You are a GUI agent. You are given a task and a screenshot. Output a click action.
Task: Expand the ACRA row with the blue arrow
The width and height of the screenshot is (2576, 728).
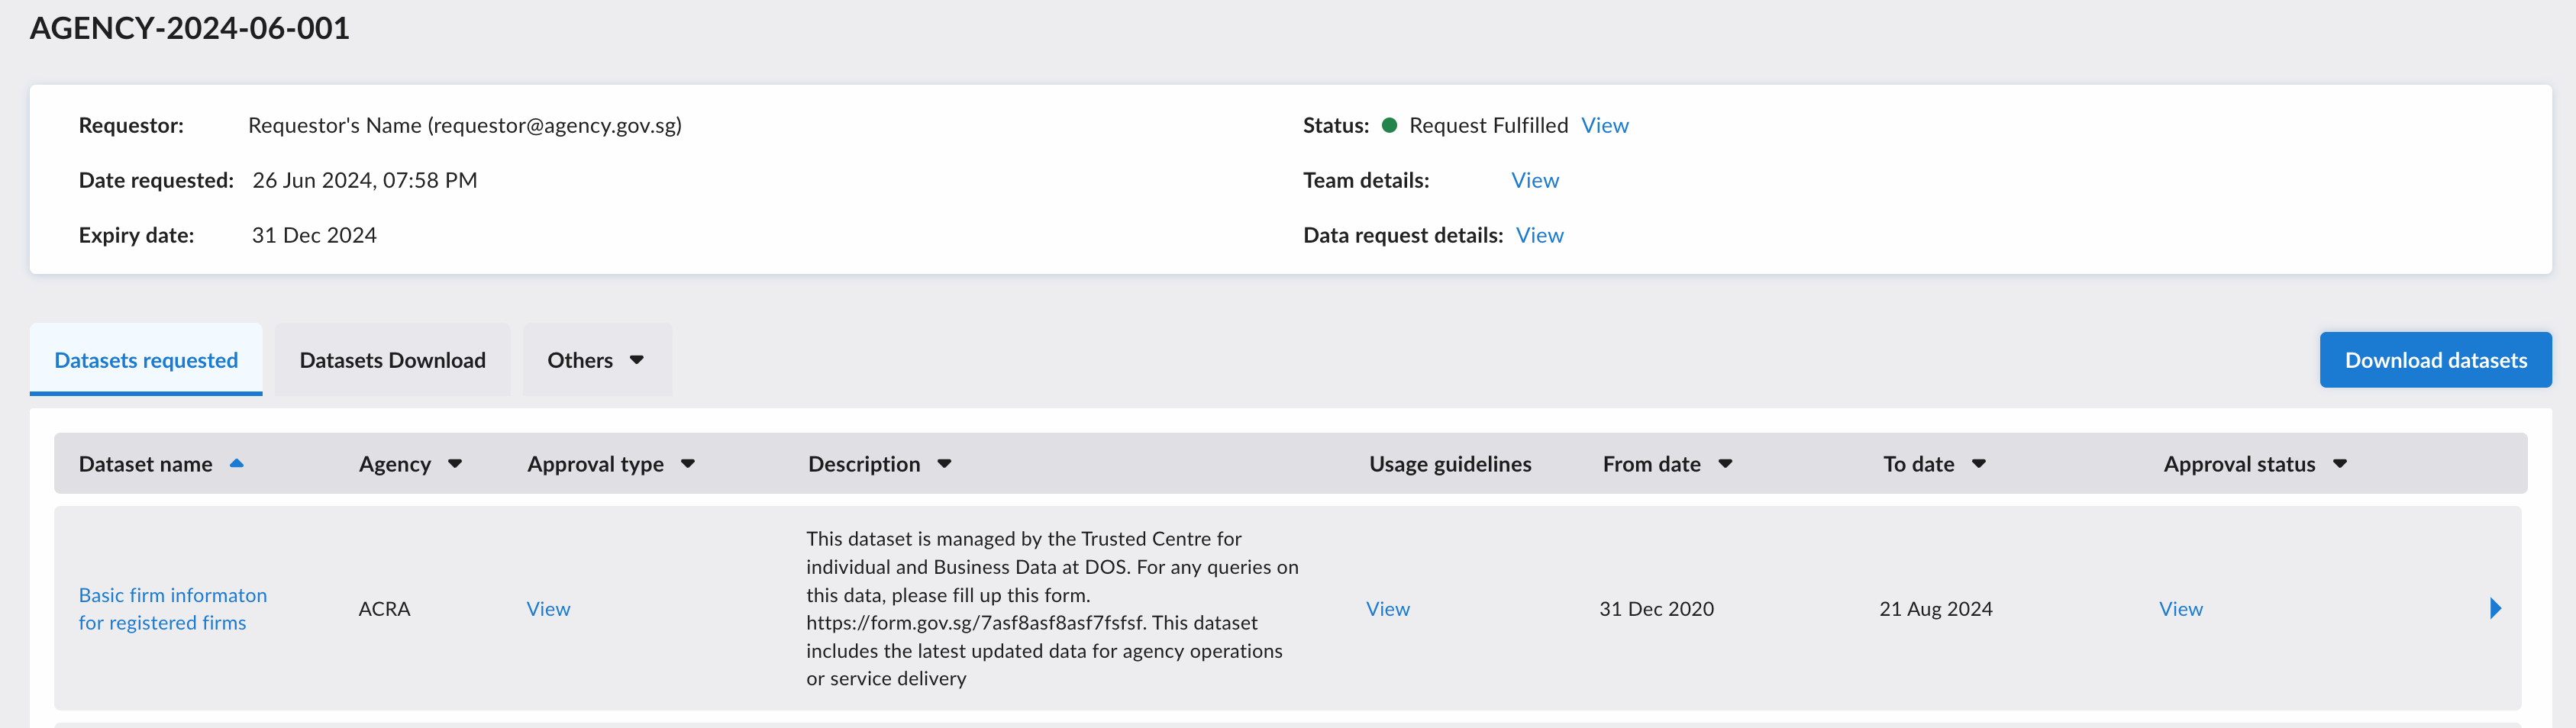[x=2495, y=608]
